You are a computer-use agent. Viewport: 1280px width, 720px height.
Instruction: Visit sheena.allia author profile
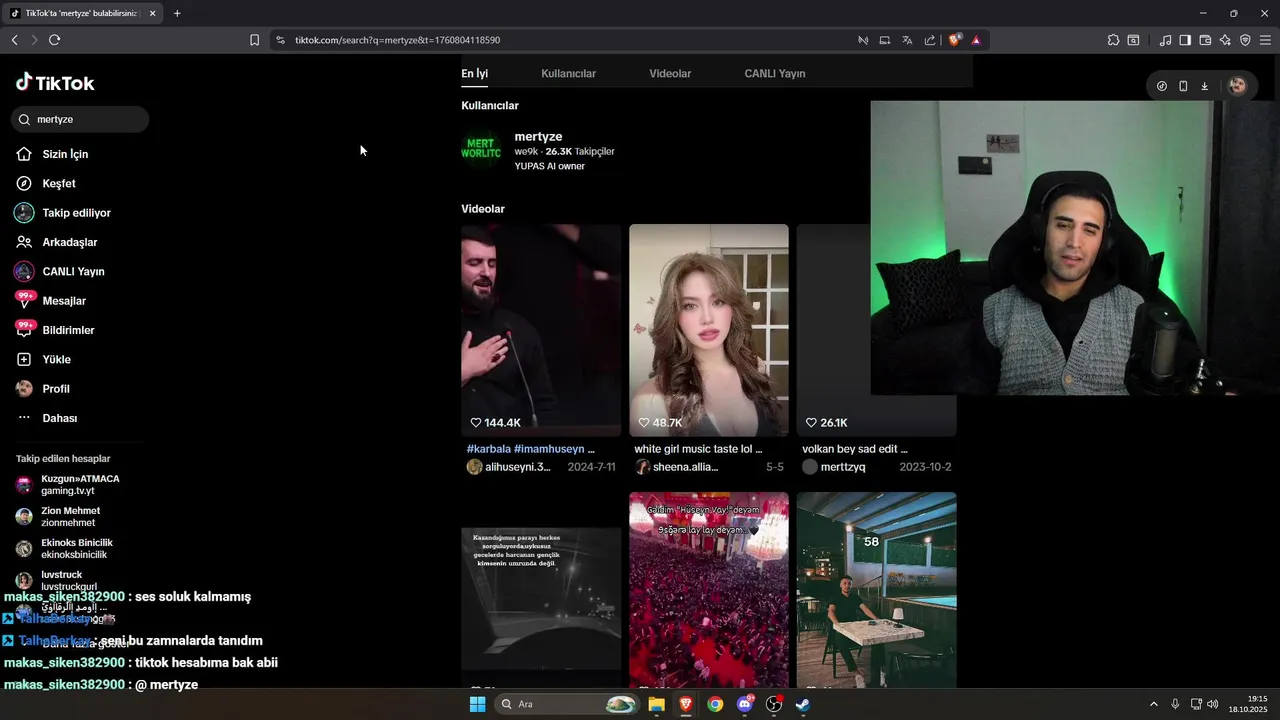click(x=676, y=467)
